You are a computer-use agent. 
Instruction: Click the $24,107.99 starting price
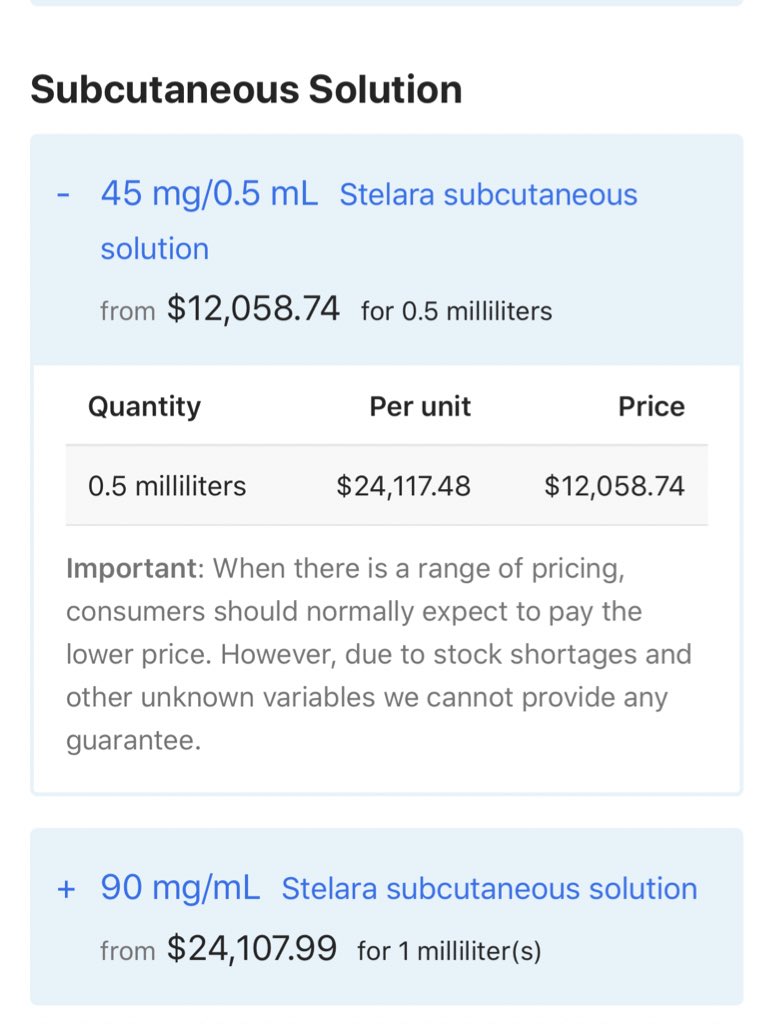pyautogui.click(x=251, y=948)
